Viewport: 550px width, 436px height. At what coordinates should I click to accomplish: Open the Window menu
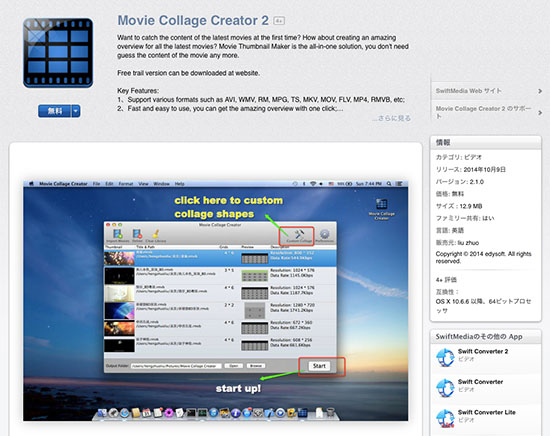point(161,184)
